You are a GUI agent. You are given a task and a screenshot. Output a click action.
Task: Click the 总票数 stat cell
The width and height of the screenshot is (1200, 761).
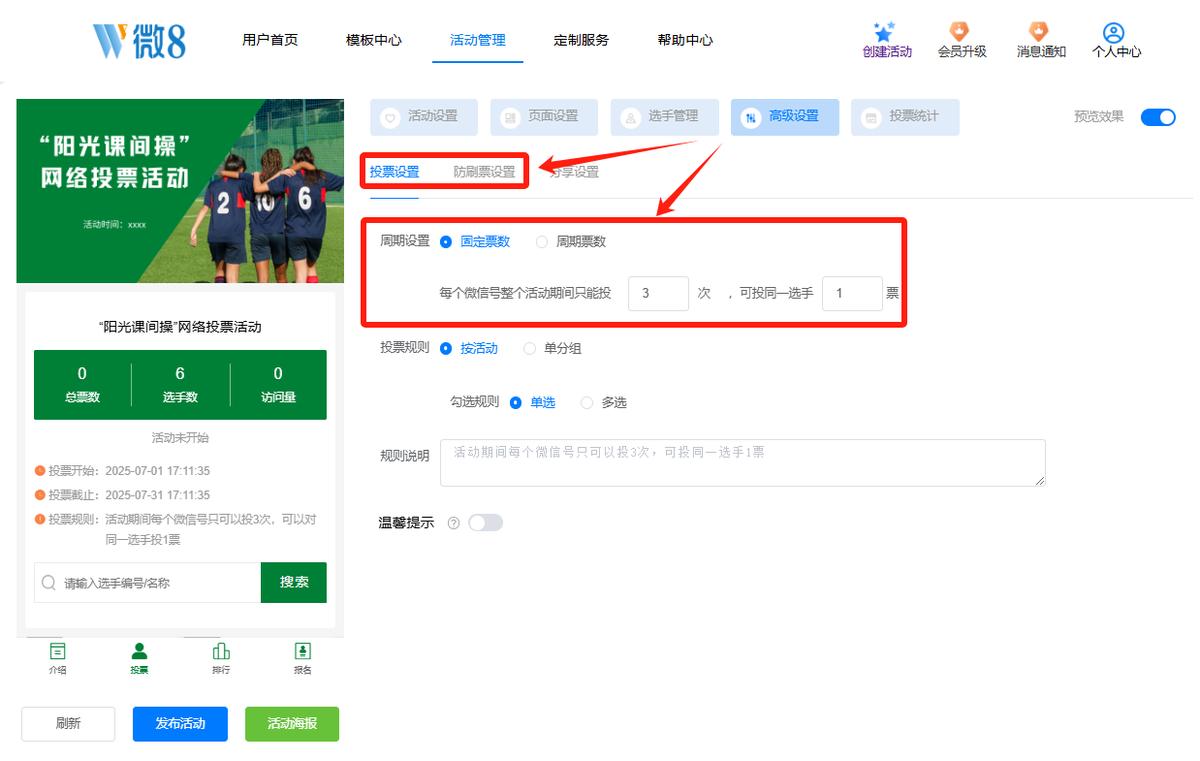click(x=82, y=384)
